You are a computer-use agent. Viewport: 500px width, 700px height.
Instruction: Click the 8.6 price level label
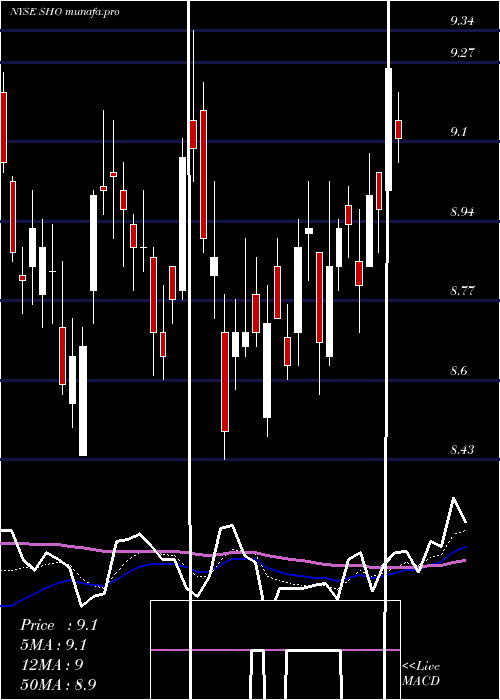coord(459,370)
